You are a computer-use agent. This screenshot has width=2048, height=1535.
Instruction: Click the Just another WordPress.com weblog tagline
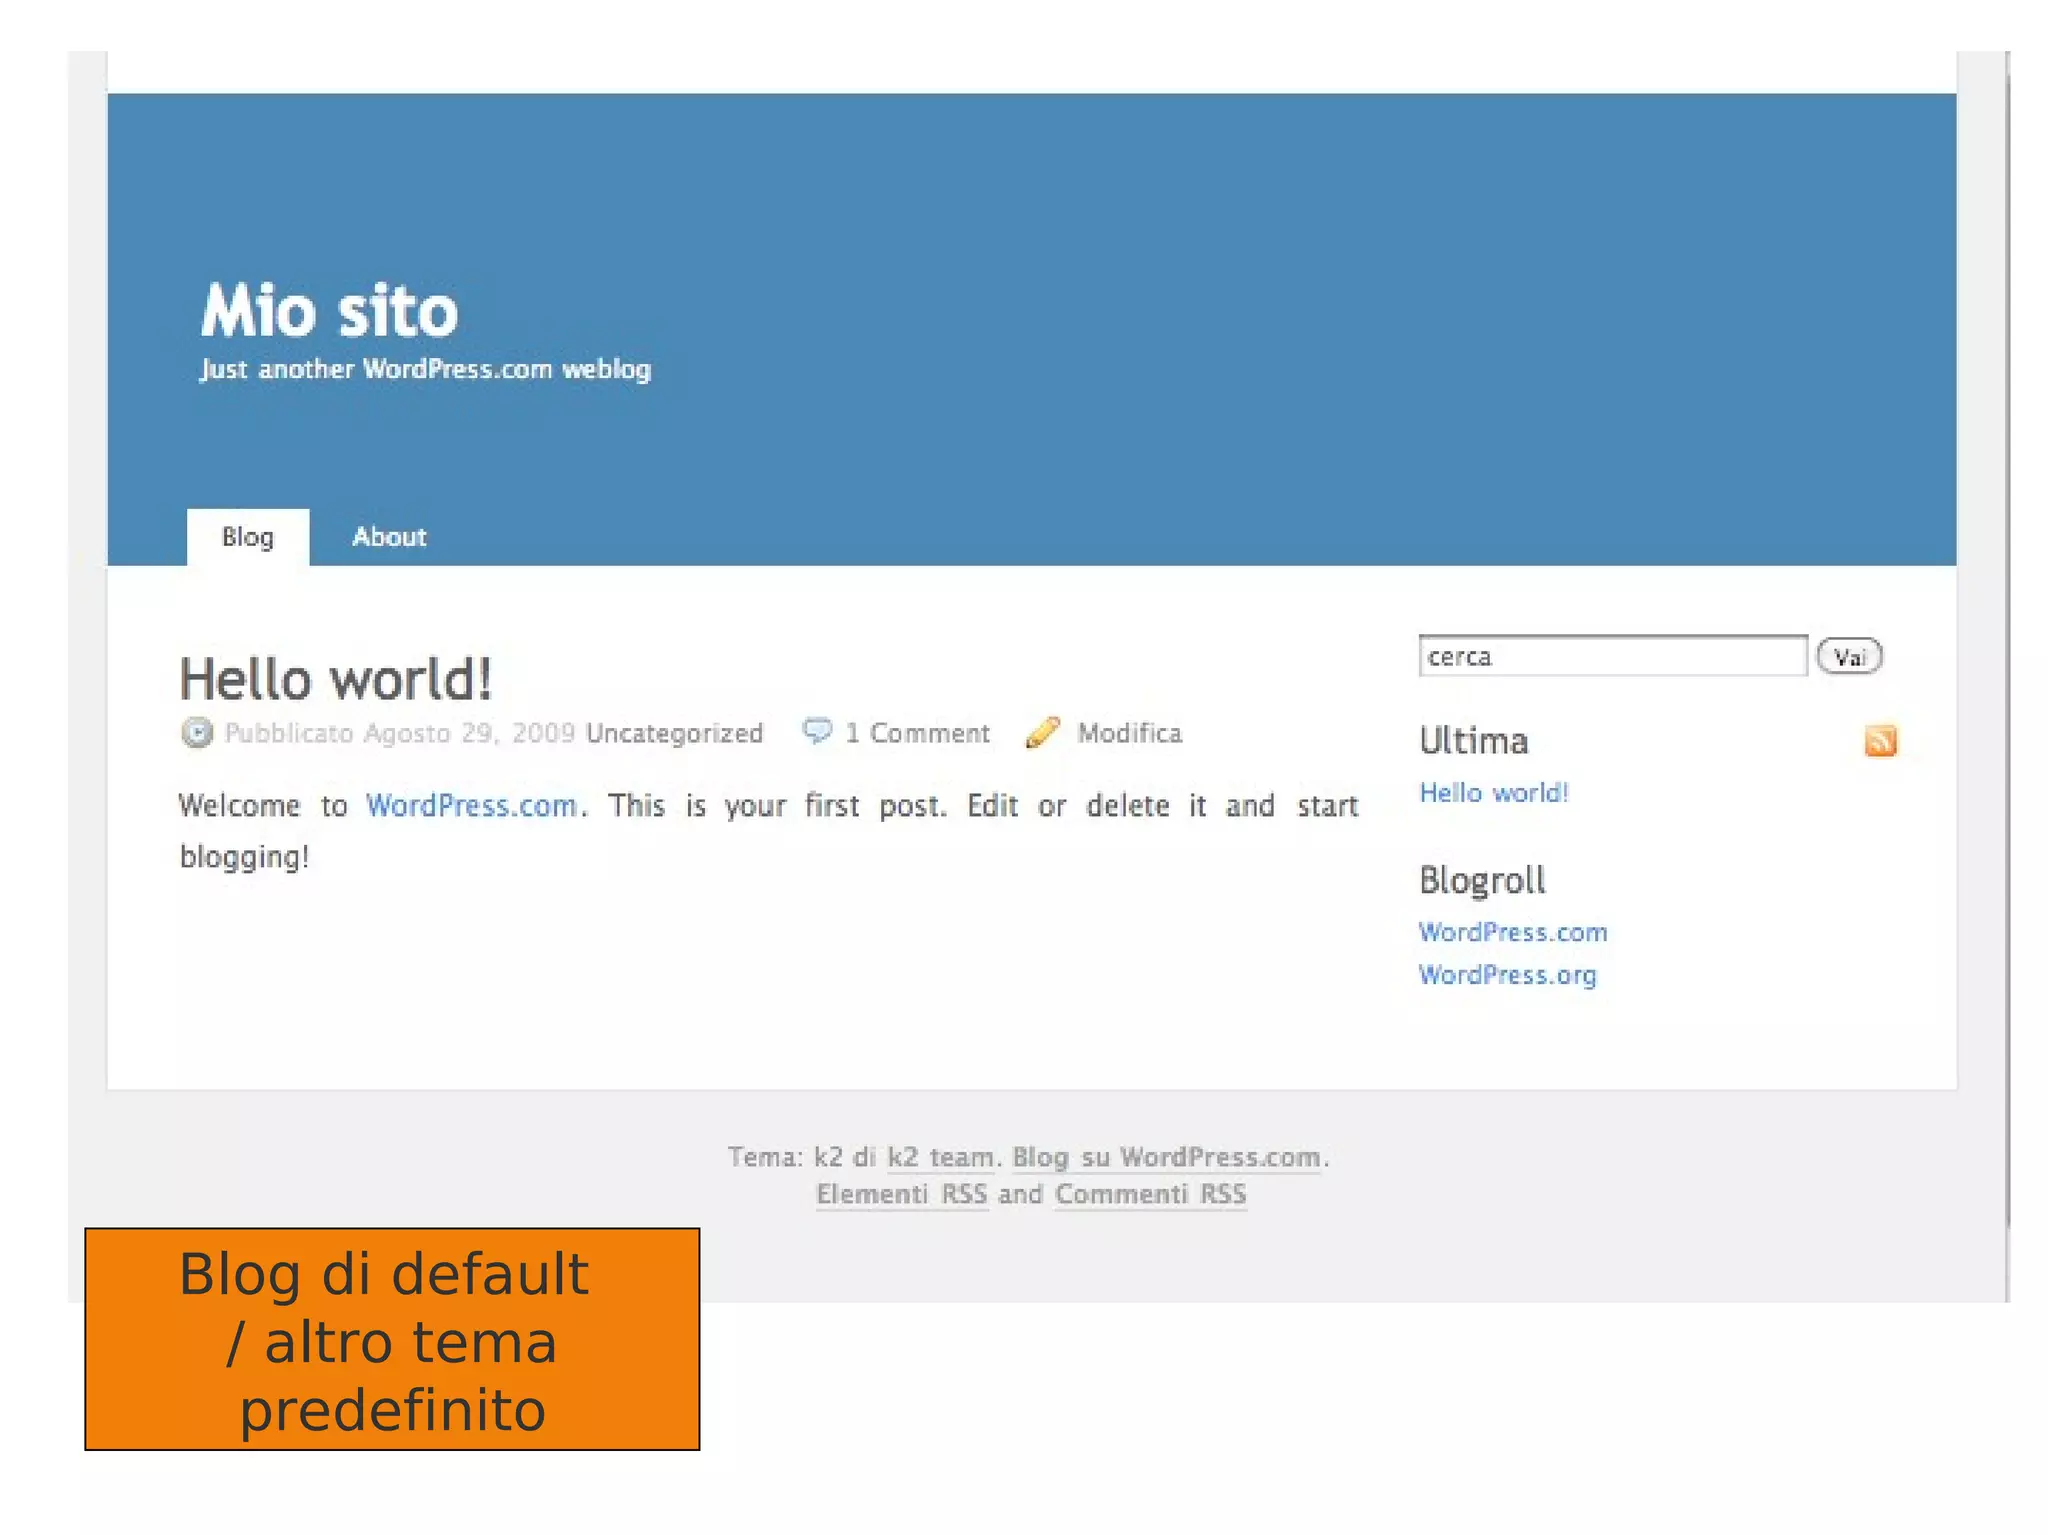point(426,369)
